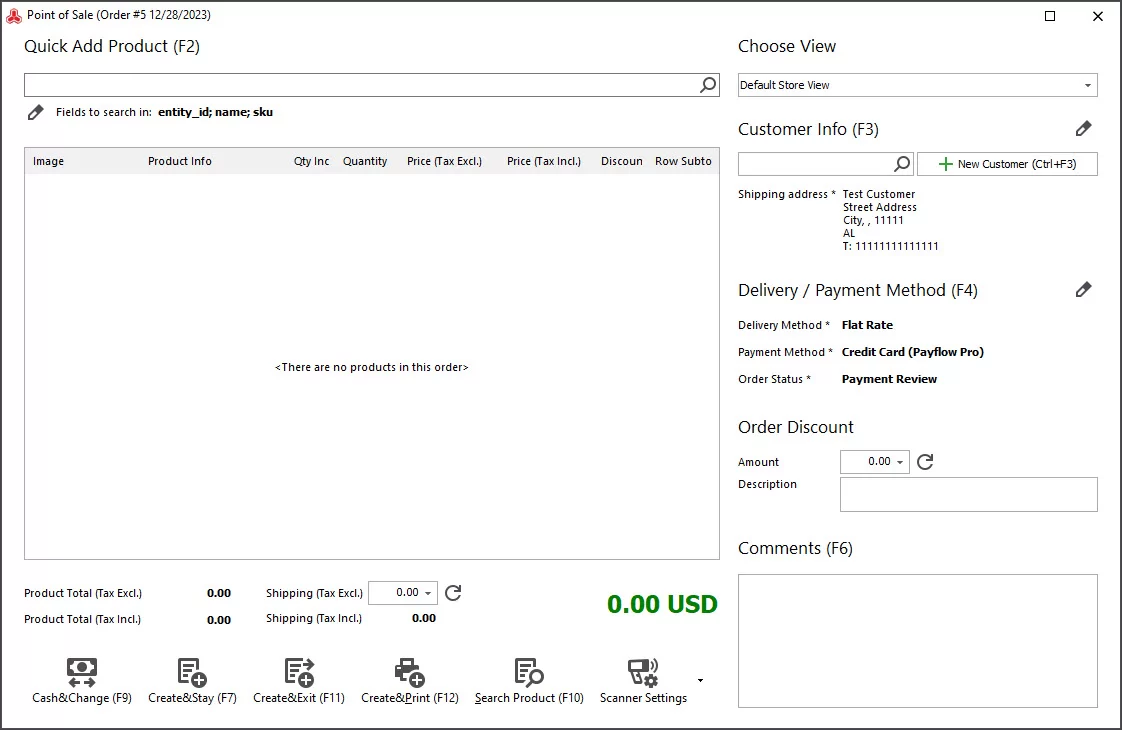
Task: Click the Qty Inc column header
Action: click(311, 161)
